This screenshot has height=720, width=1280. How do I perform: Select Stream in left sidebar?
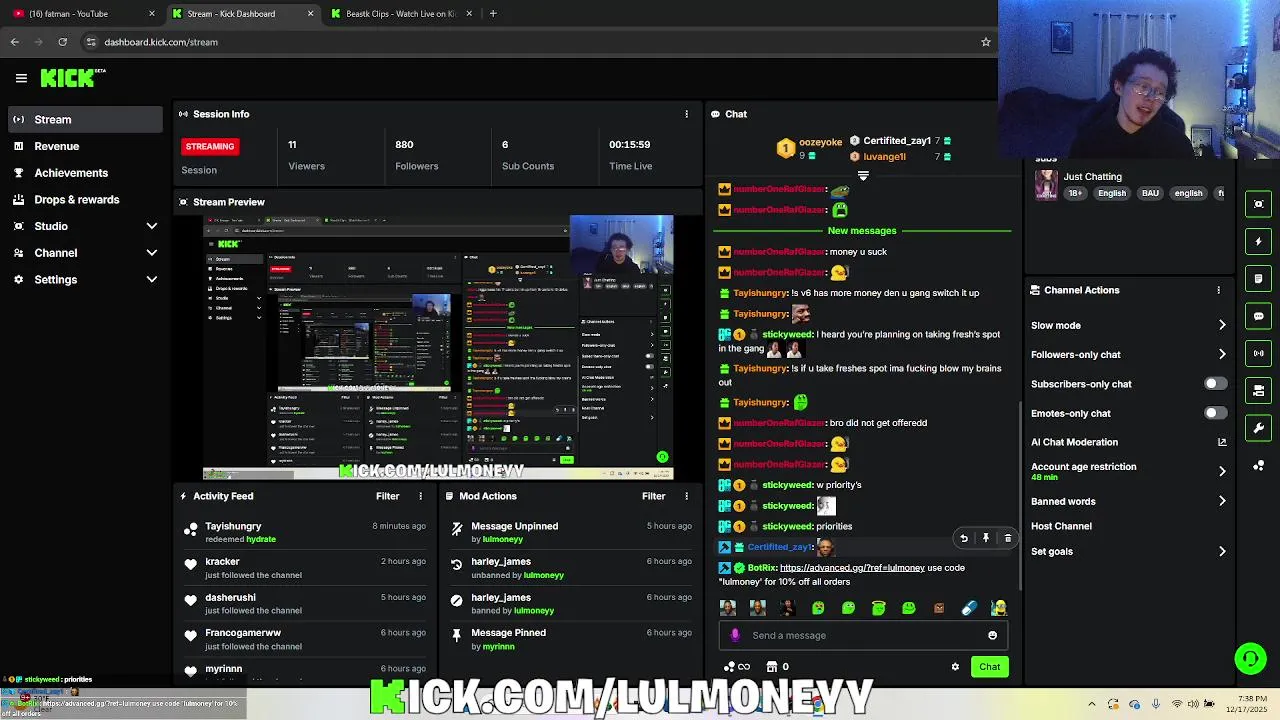pyautogui.click(x=83, y=119)
